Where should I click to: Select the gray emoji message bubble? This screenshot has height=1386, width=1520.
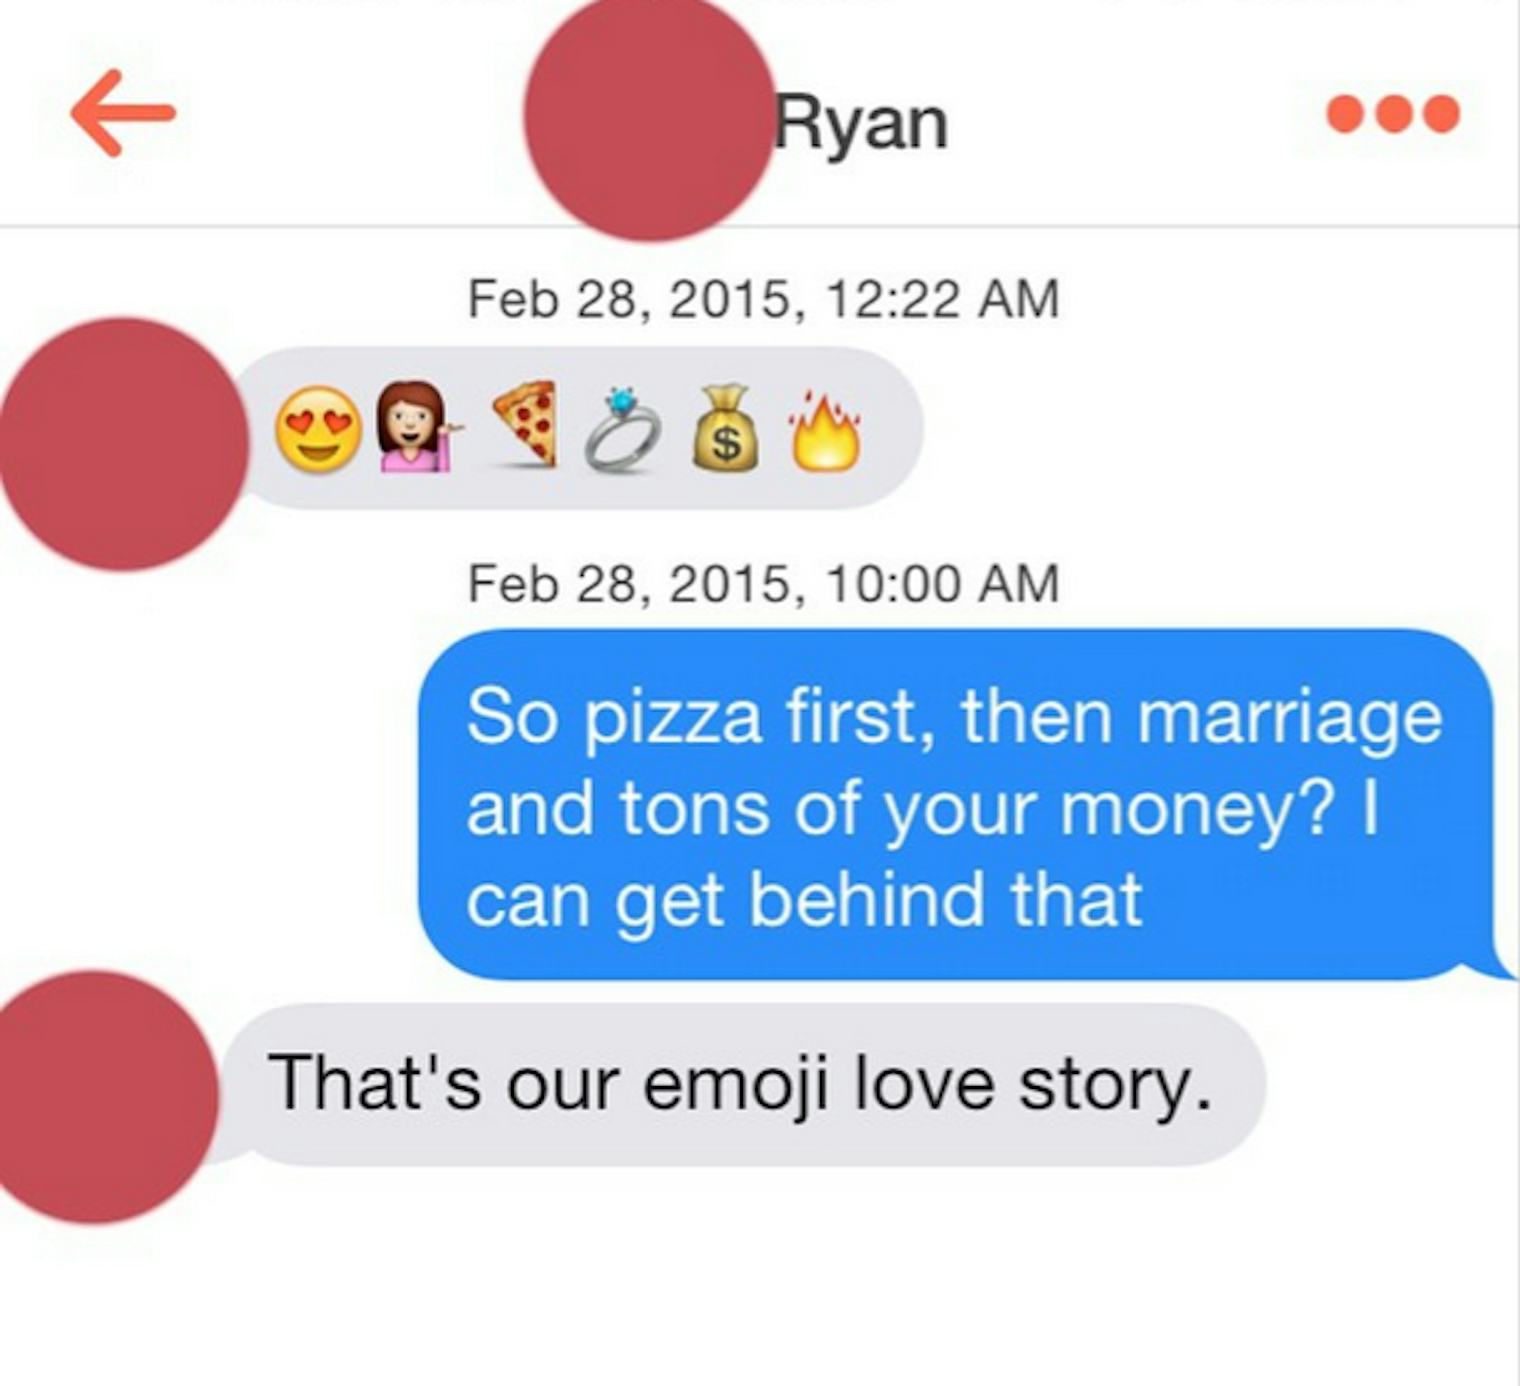580,428
